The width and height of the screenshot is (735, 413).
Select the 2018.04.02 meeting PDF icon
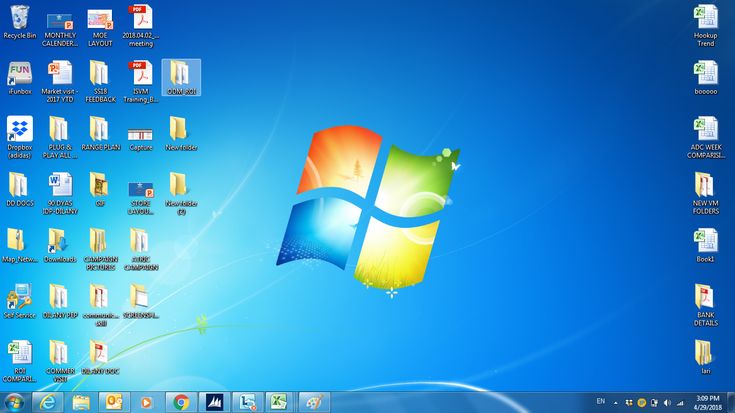141,26
